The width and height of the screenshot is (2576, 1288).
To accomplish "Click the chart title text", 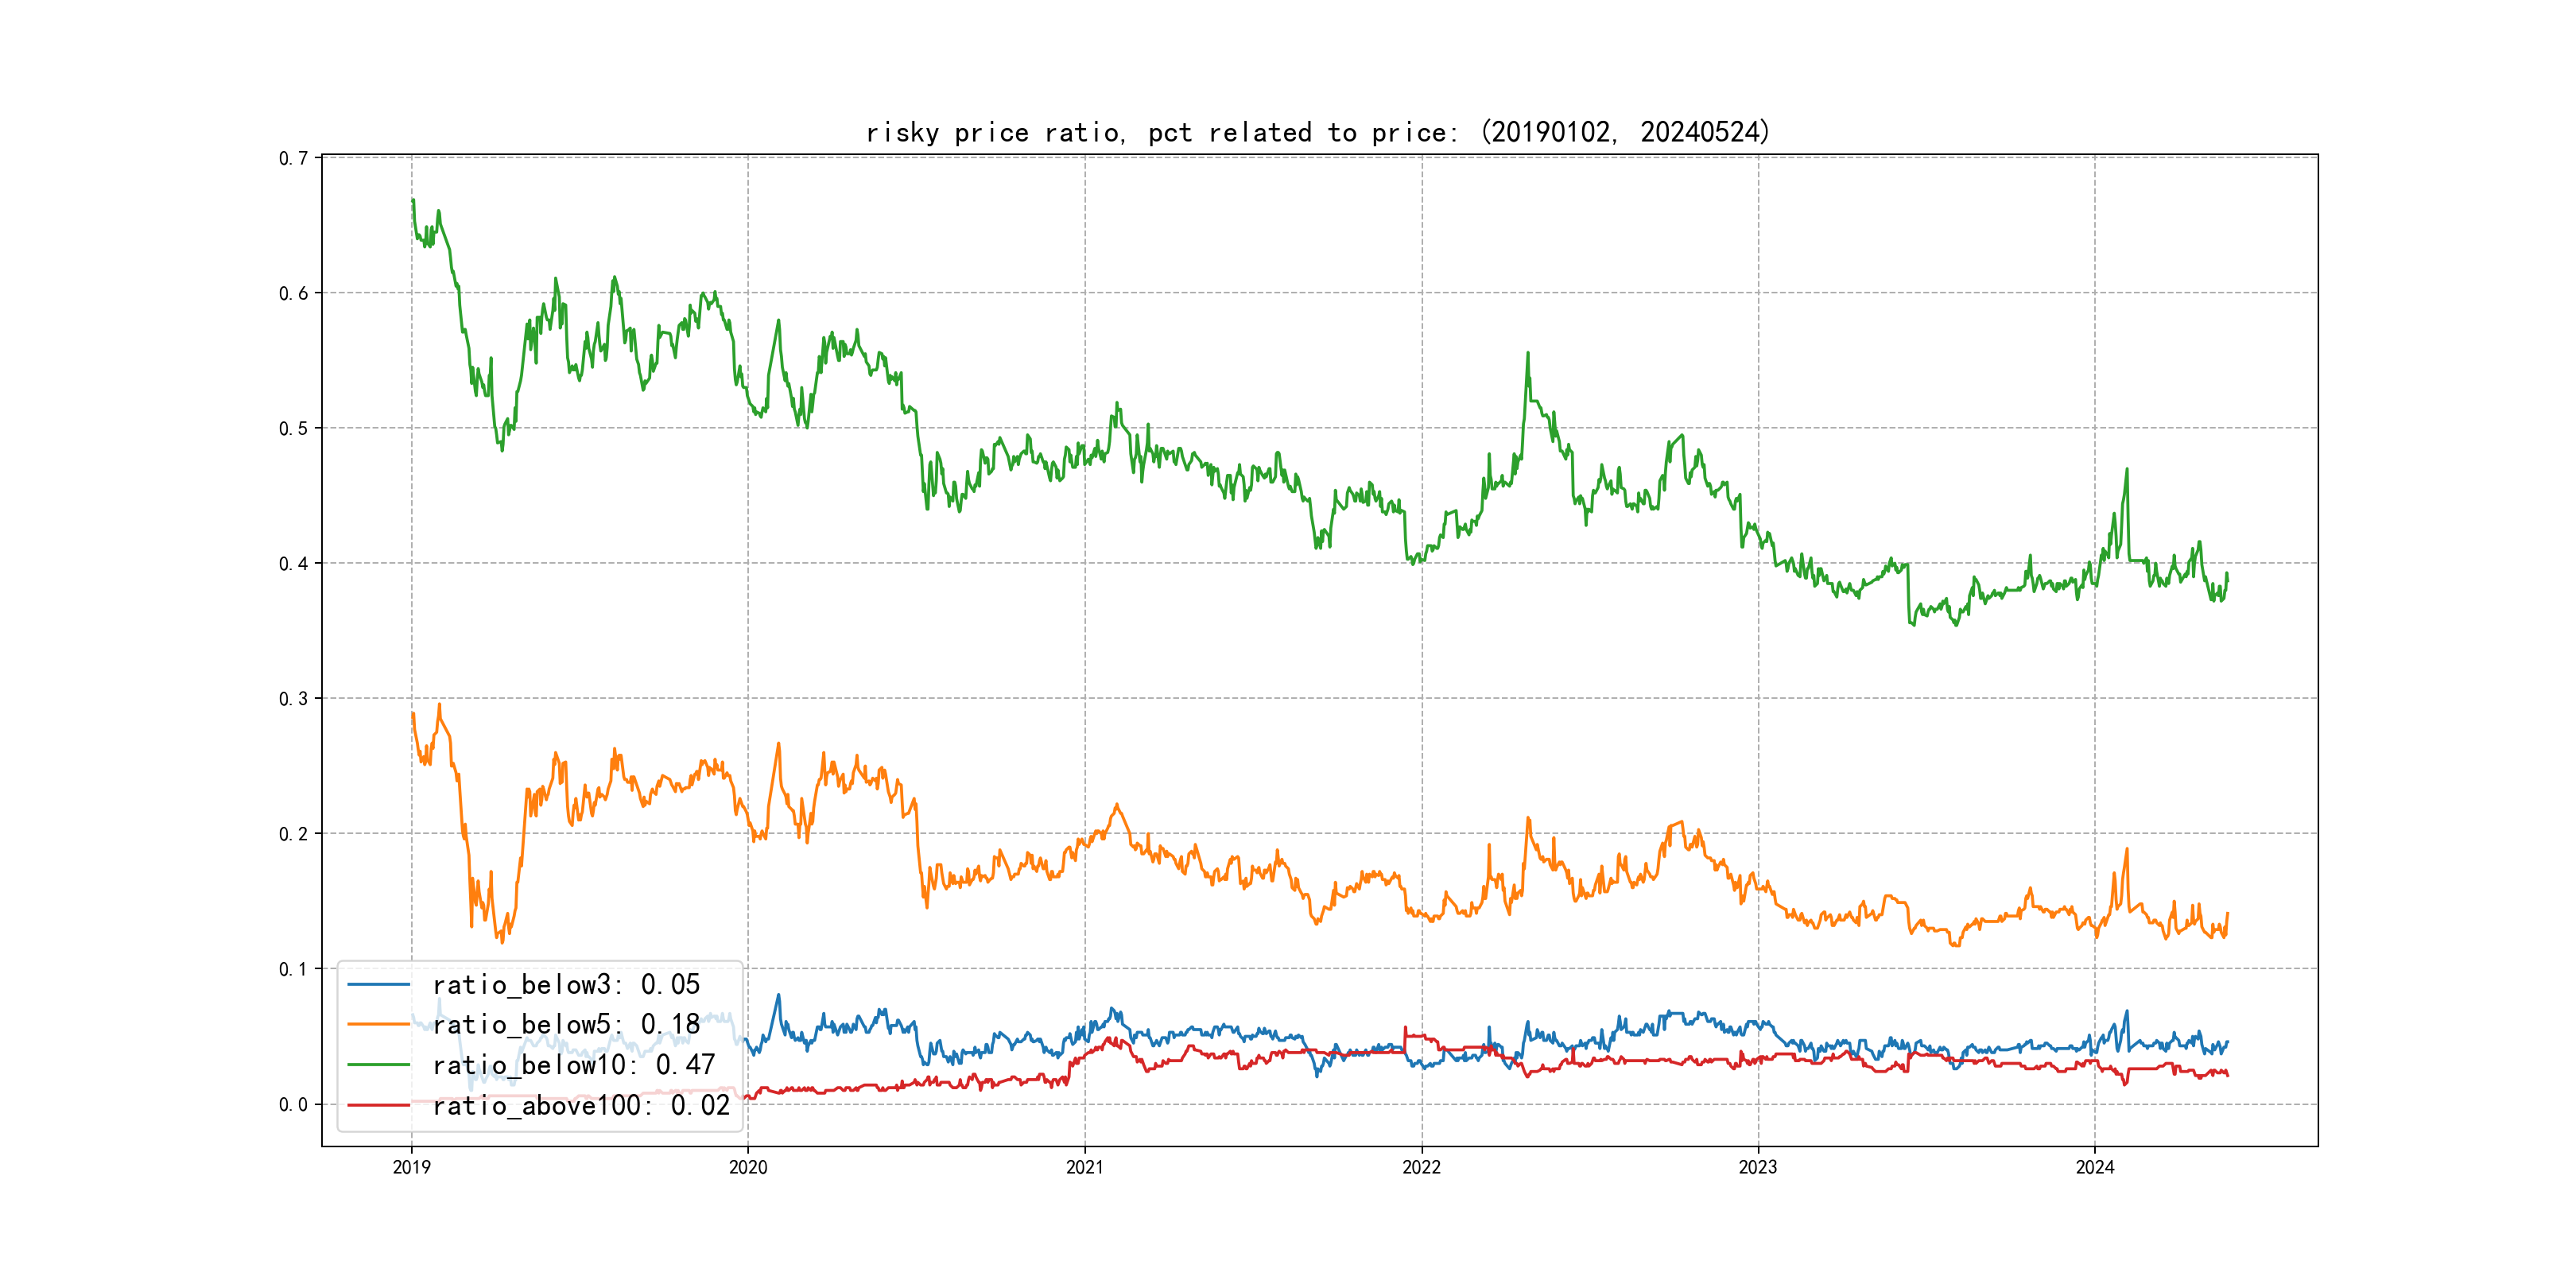I will point(1318,132).
